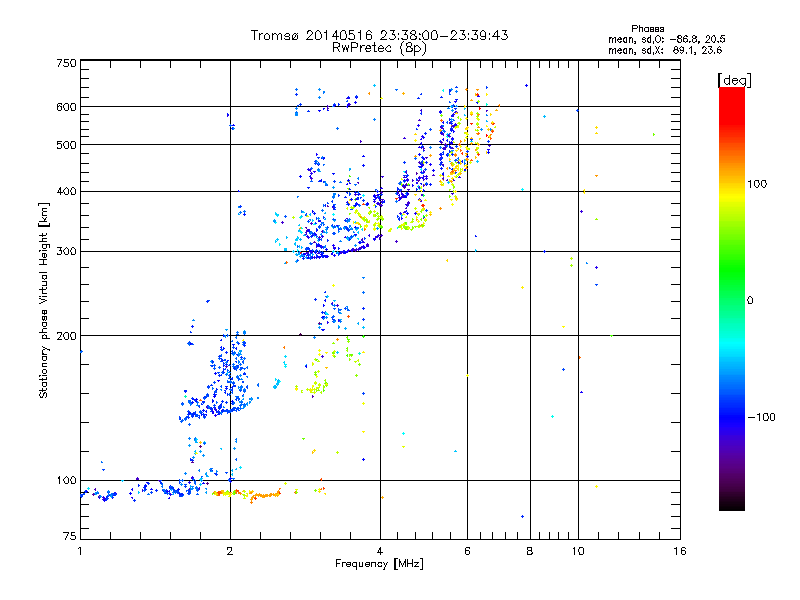Select the 'mean, sd,O: -86.8, 20.5' text
The width and height of the screenshot is (800, 600).
click(667, 39)
